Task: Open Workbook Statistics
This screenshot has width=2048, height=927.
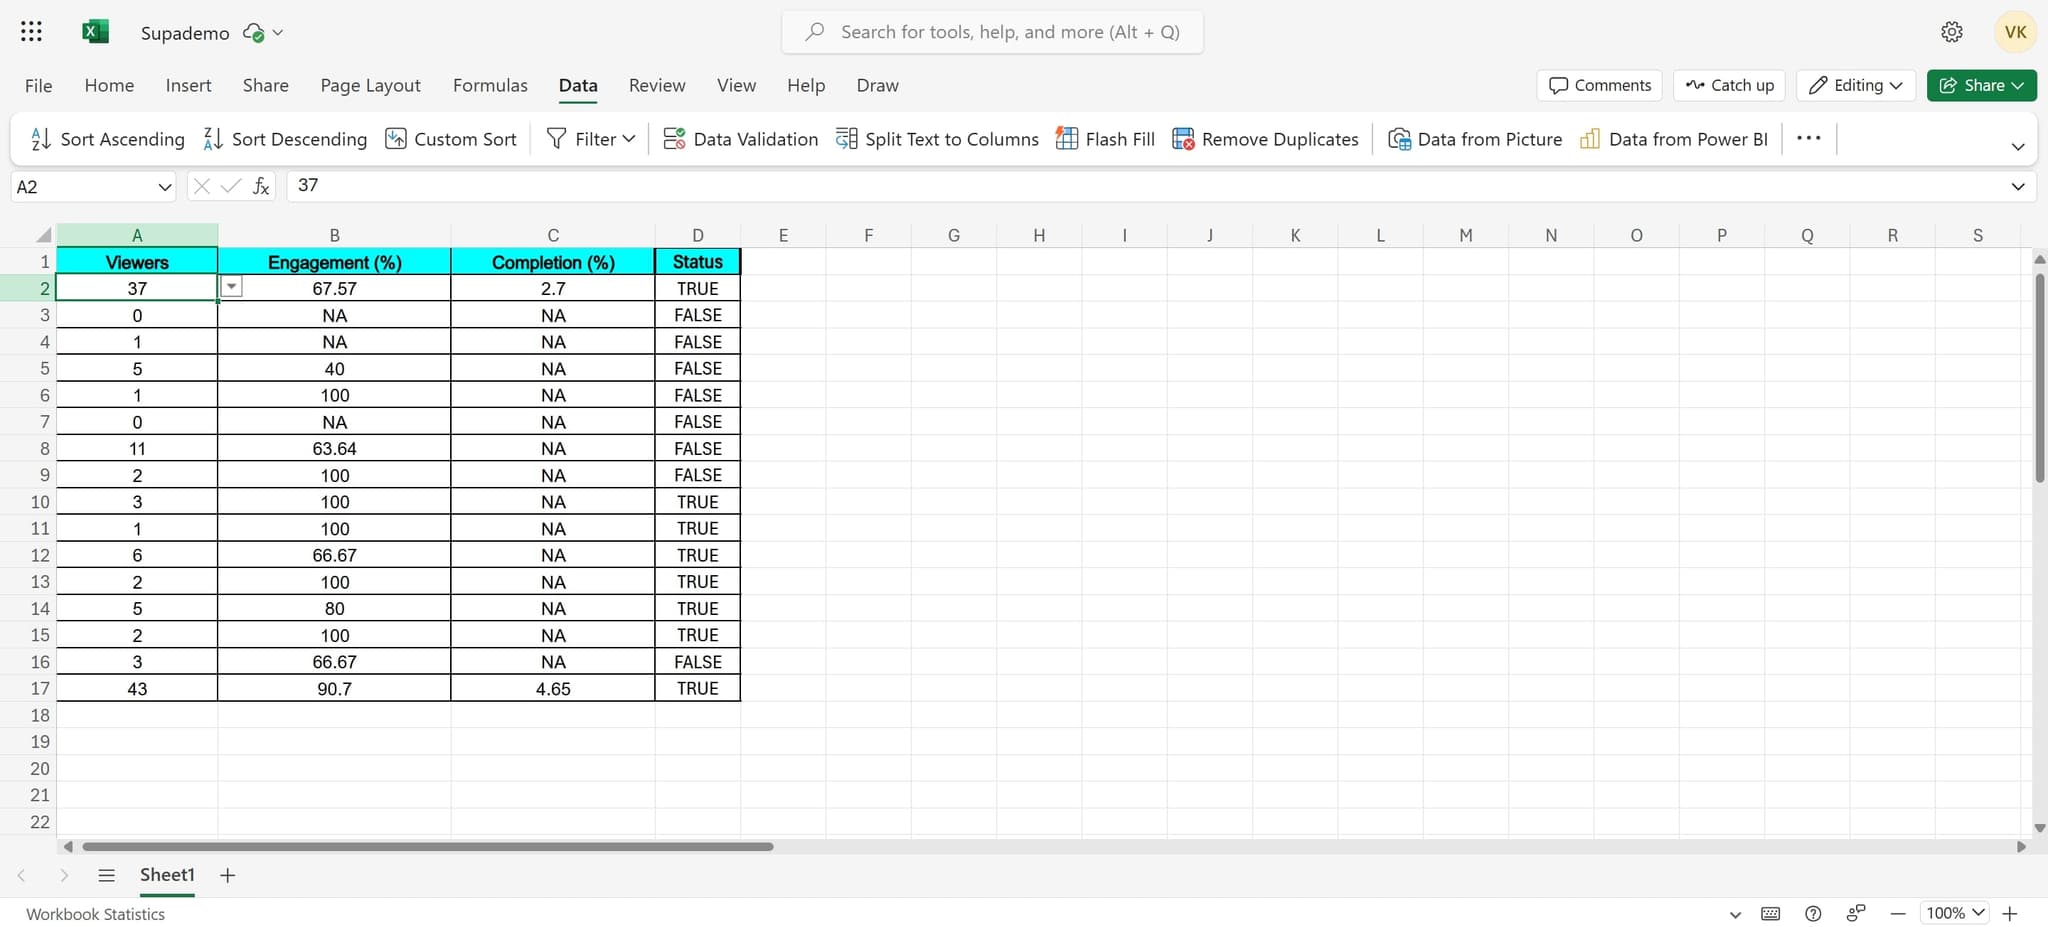Action: tap(95, 913)
